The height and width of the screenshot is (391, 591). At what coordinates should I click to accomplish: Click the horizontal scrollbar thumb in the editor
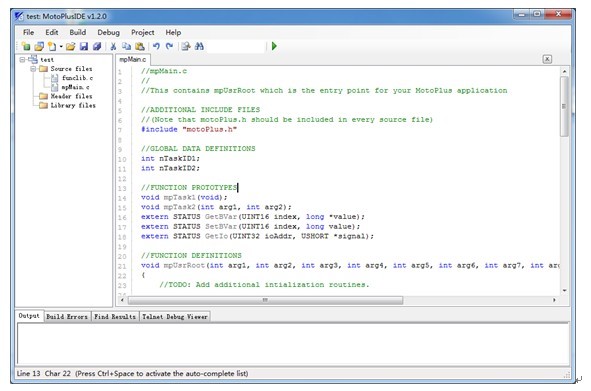pos(265,300)
